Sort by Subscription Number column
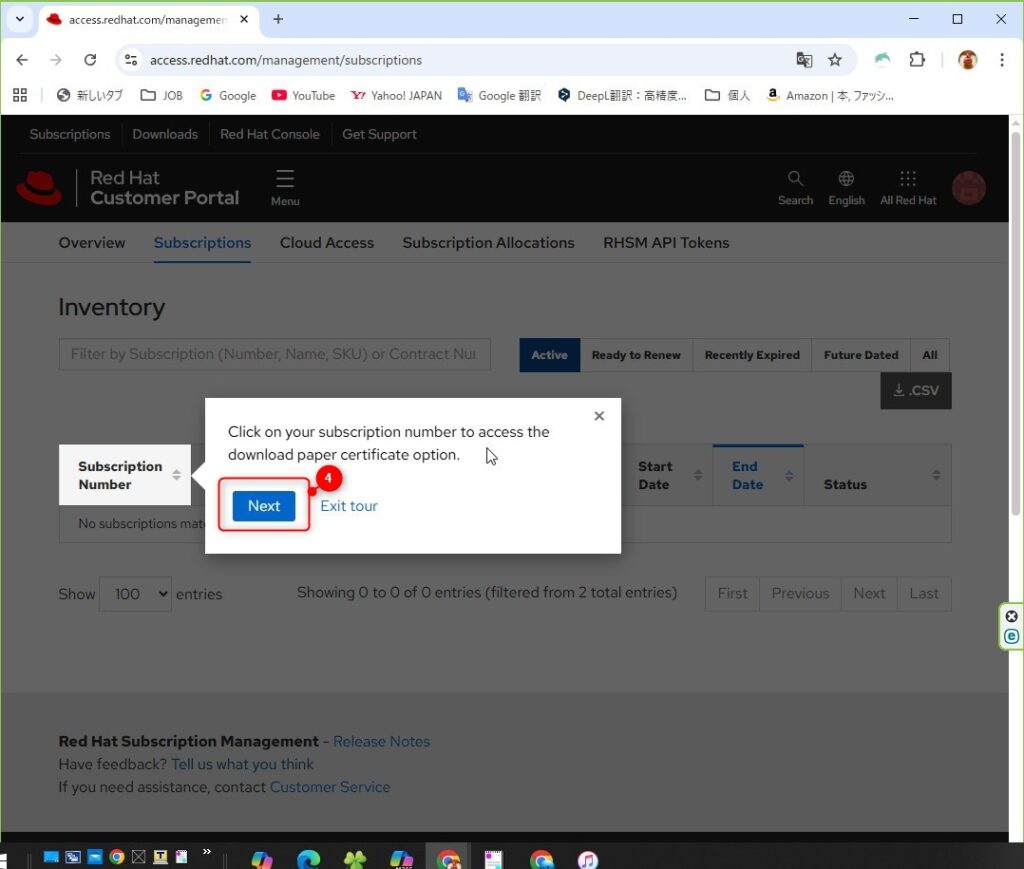The width and height of the screenshot is (1024, 869). [125, 475]
